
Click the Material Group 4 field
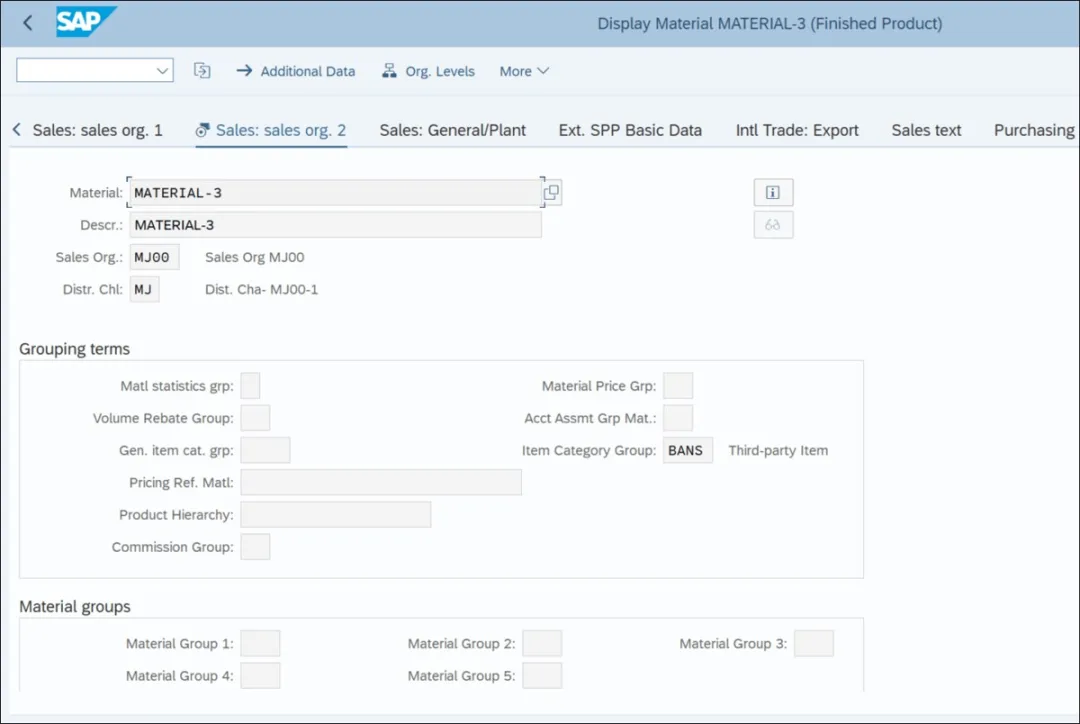tap(260, 676)
